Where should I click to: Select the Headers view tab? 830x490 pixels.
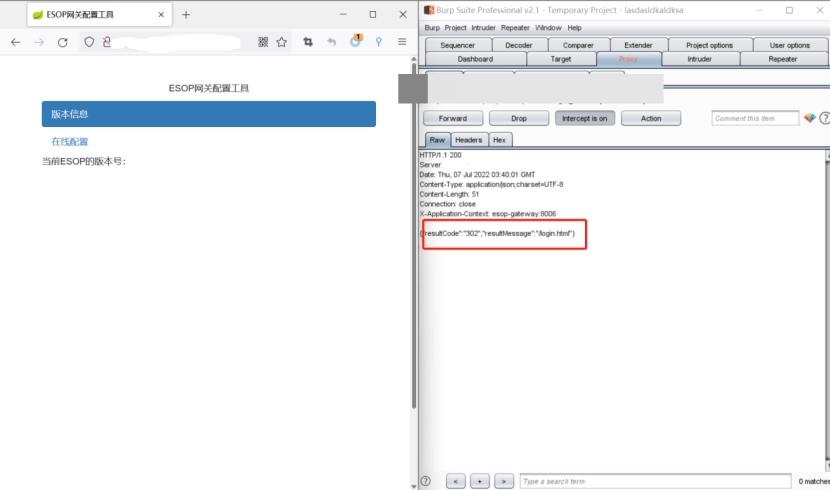coord(469,140)
